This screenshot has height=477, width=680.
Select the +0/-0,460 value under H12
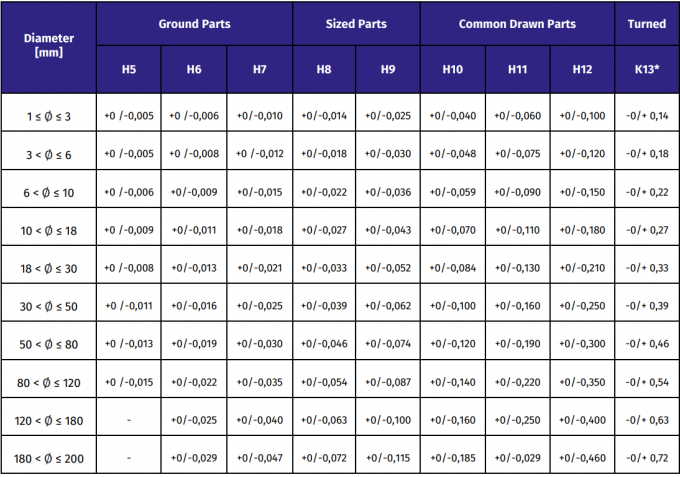pos(582,458)
